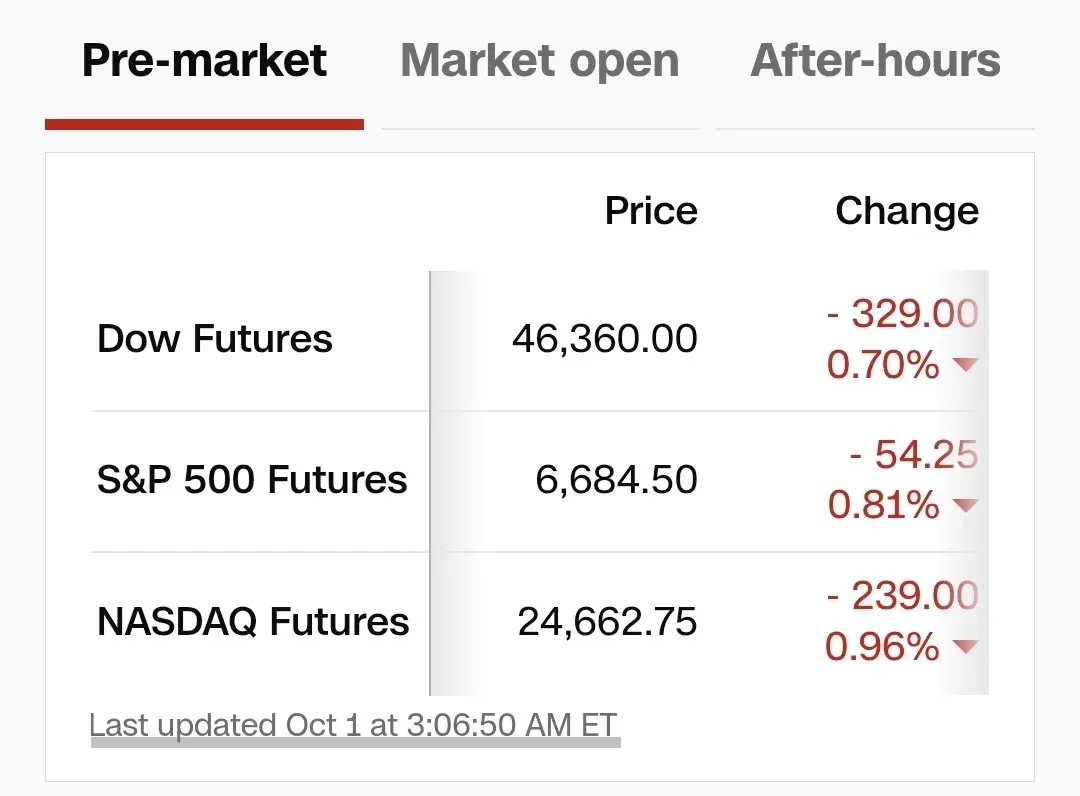Select the Pre-market tab
The width and height of the screenshot is (1080, 796).
pyautogui.click(x=204, y=61)
